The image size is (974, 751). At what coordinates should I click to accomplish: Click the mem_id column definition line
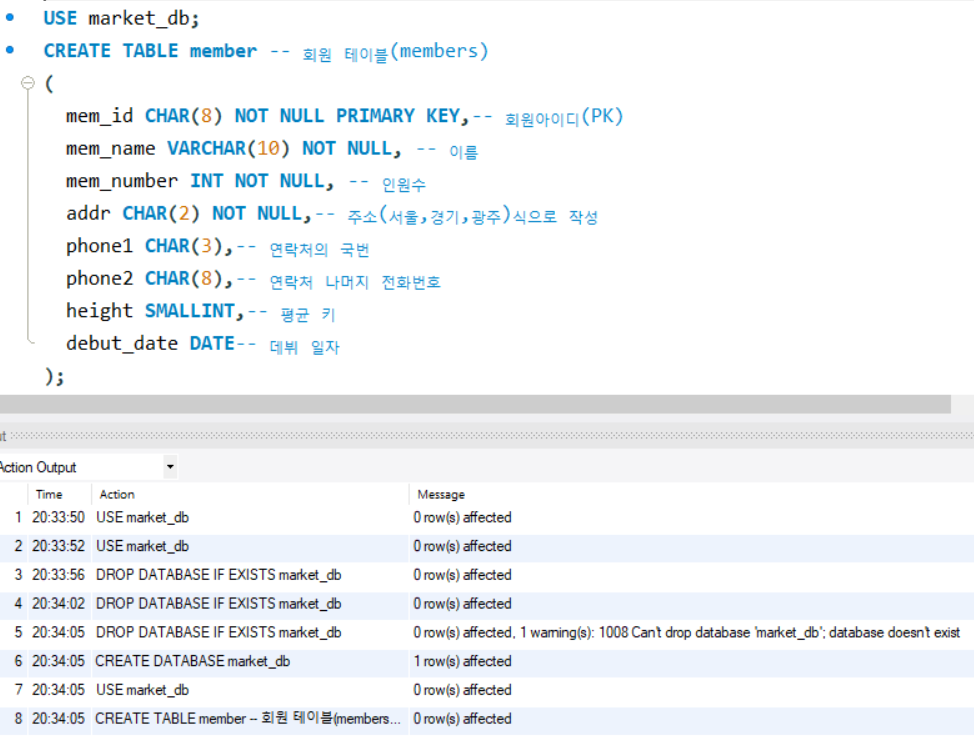(x=345, y=116)
